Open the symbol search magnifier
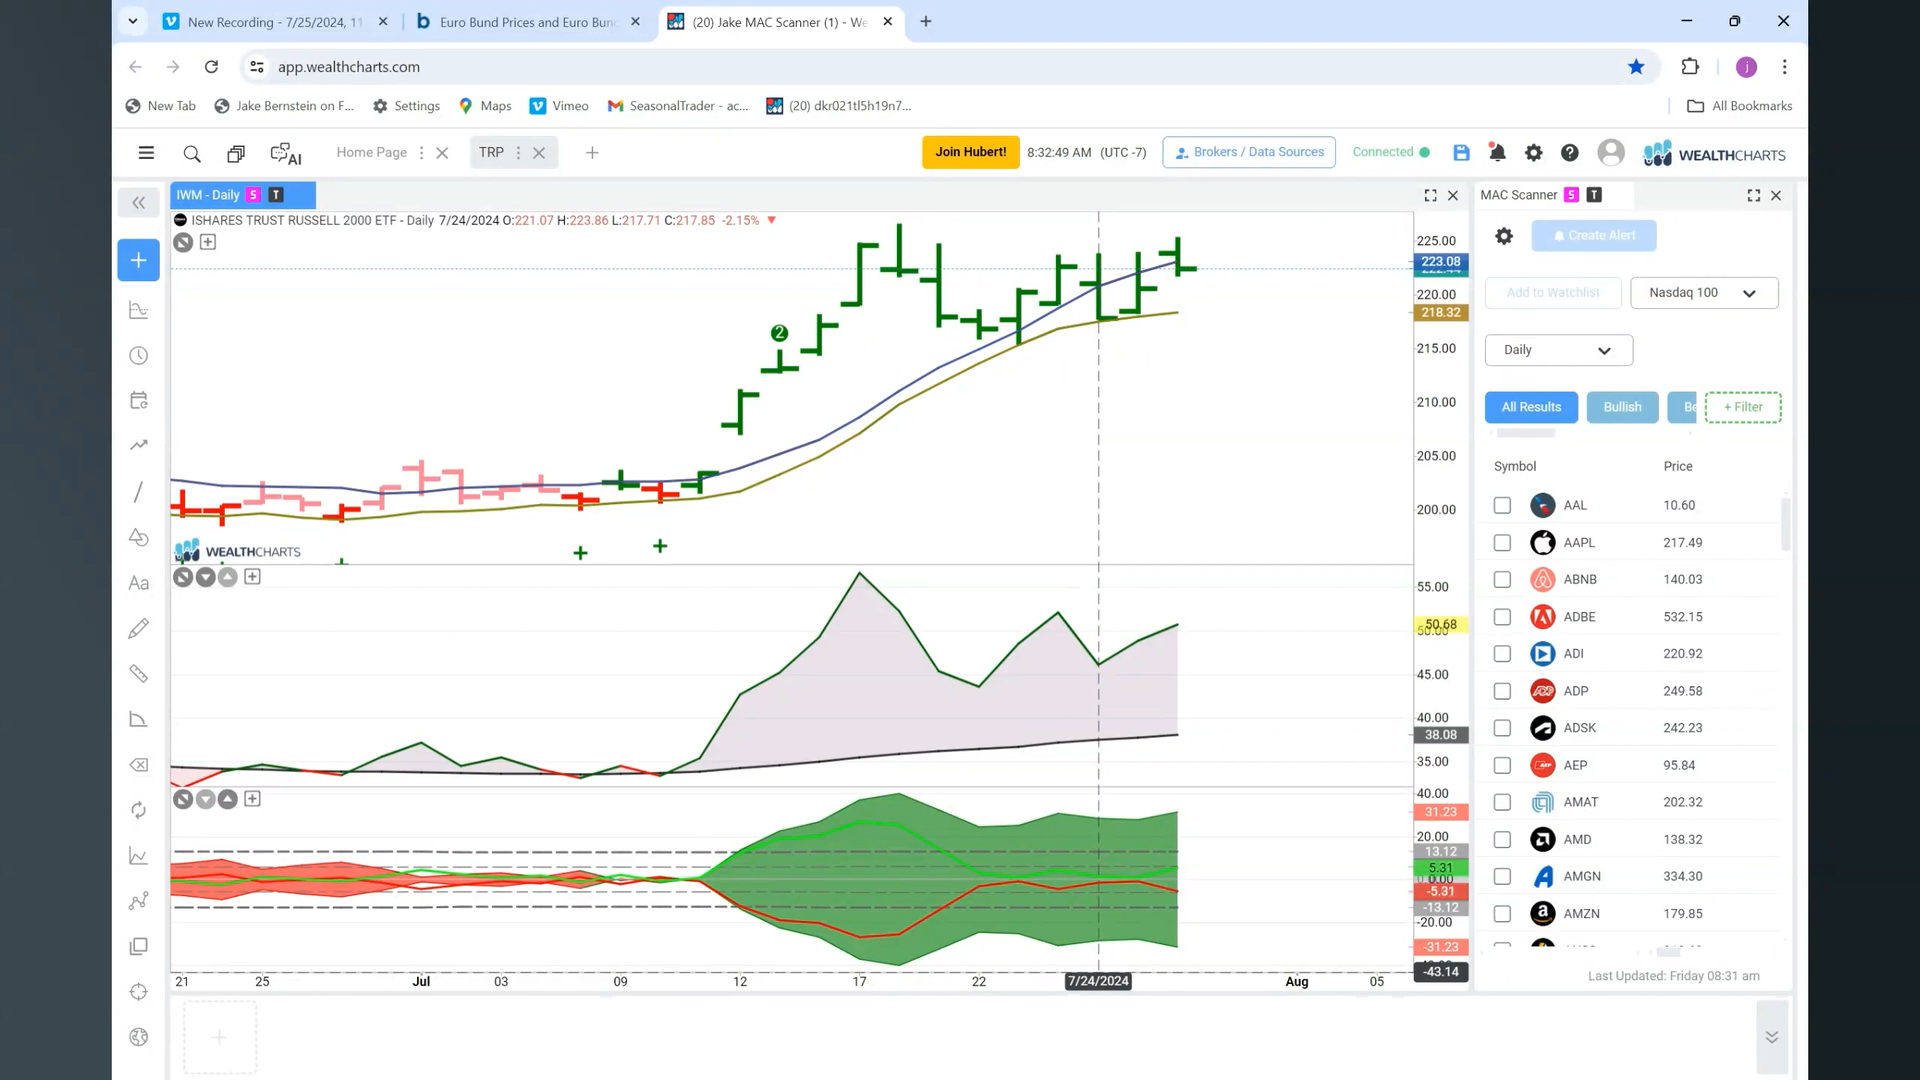 point(192,153)
